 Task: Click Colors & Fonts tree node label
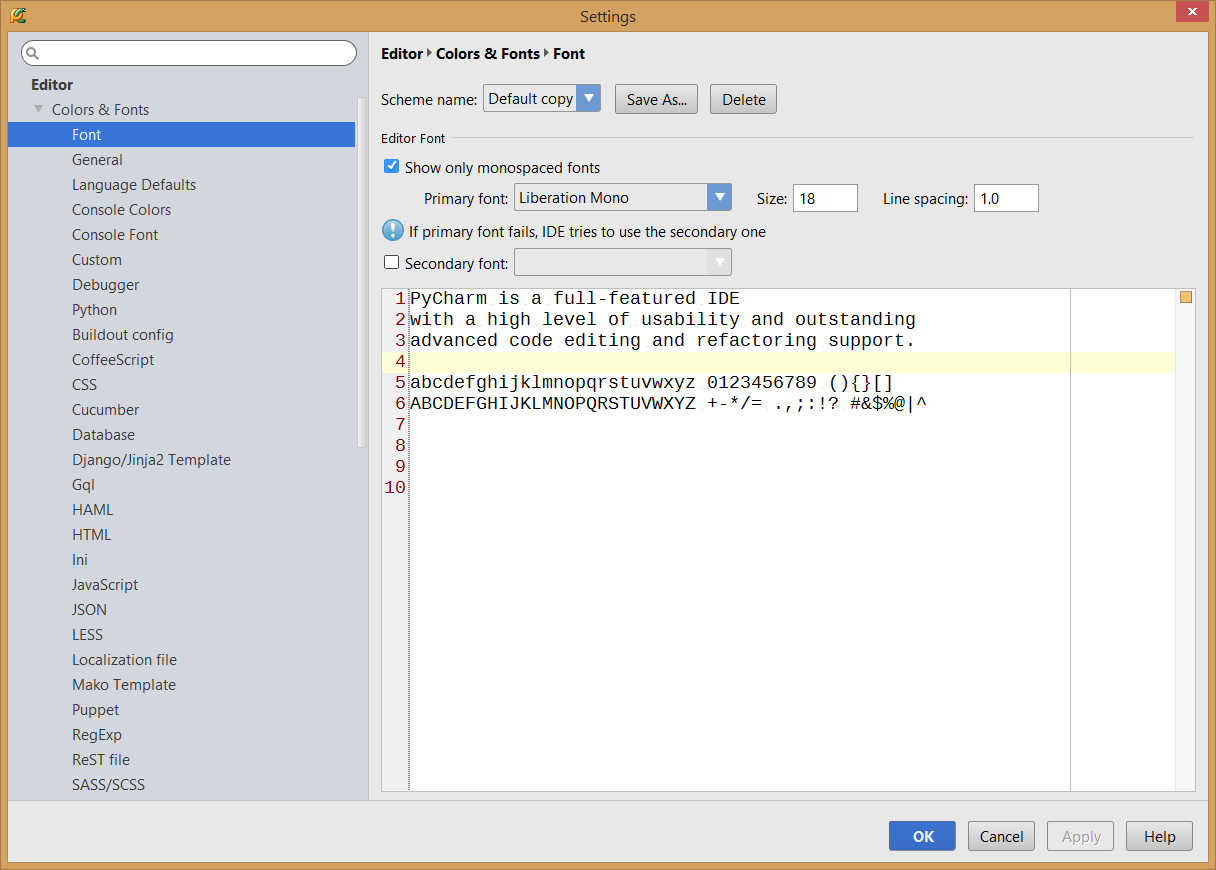(100, 109)
